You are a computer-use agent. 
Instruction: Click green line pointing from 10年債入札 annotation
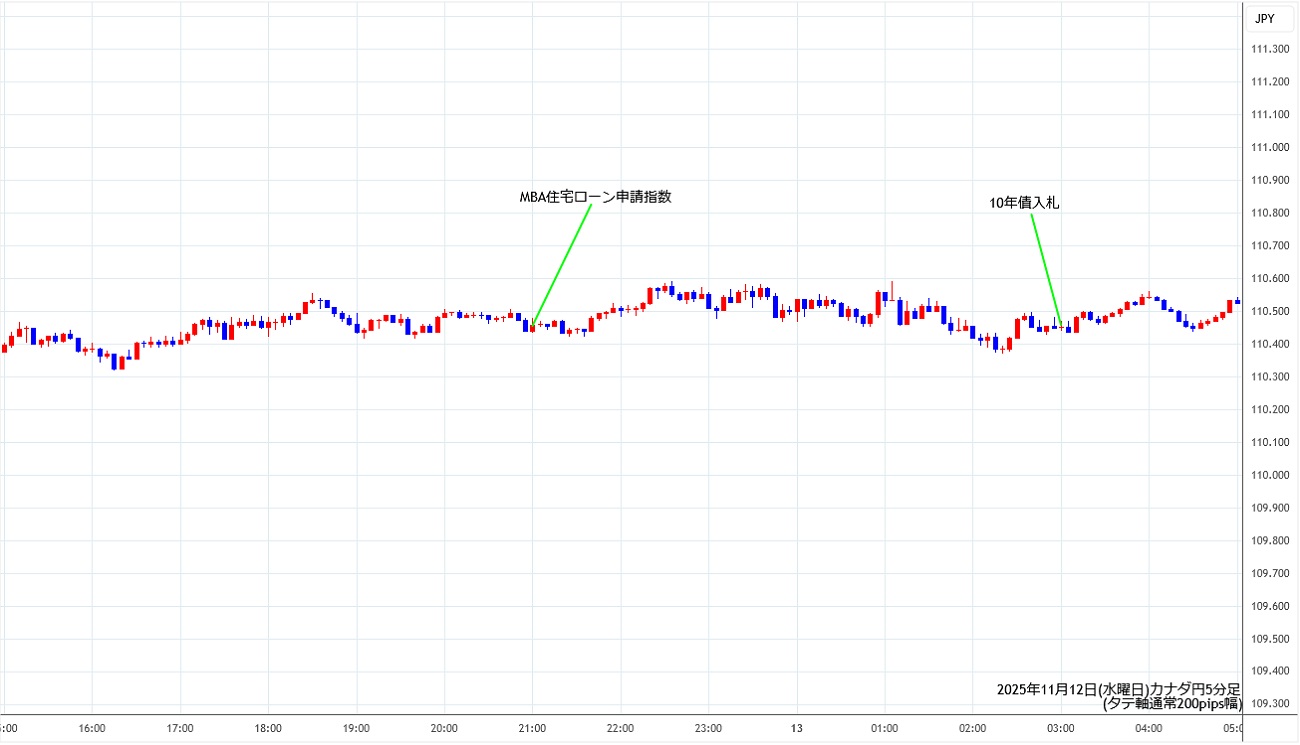click(x=1046, y=268)
